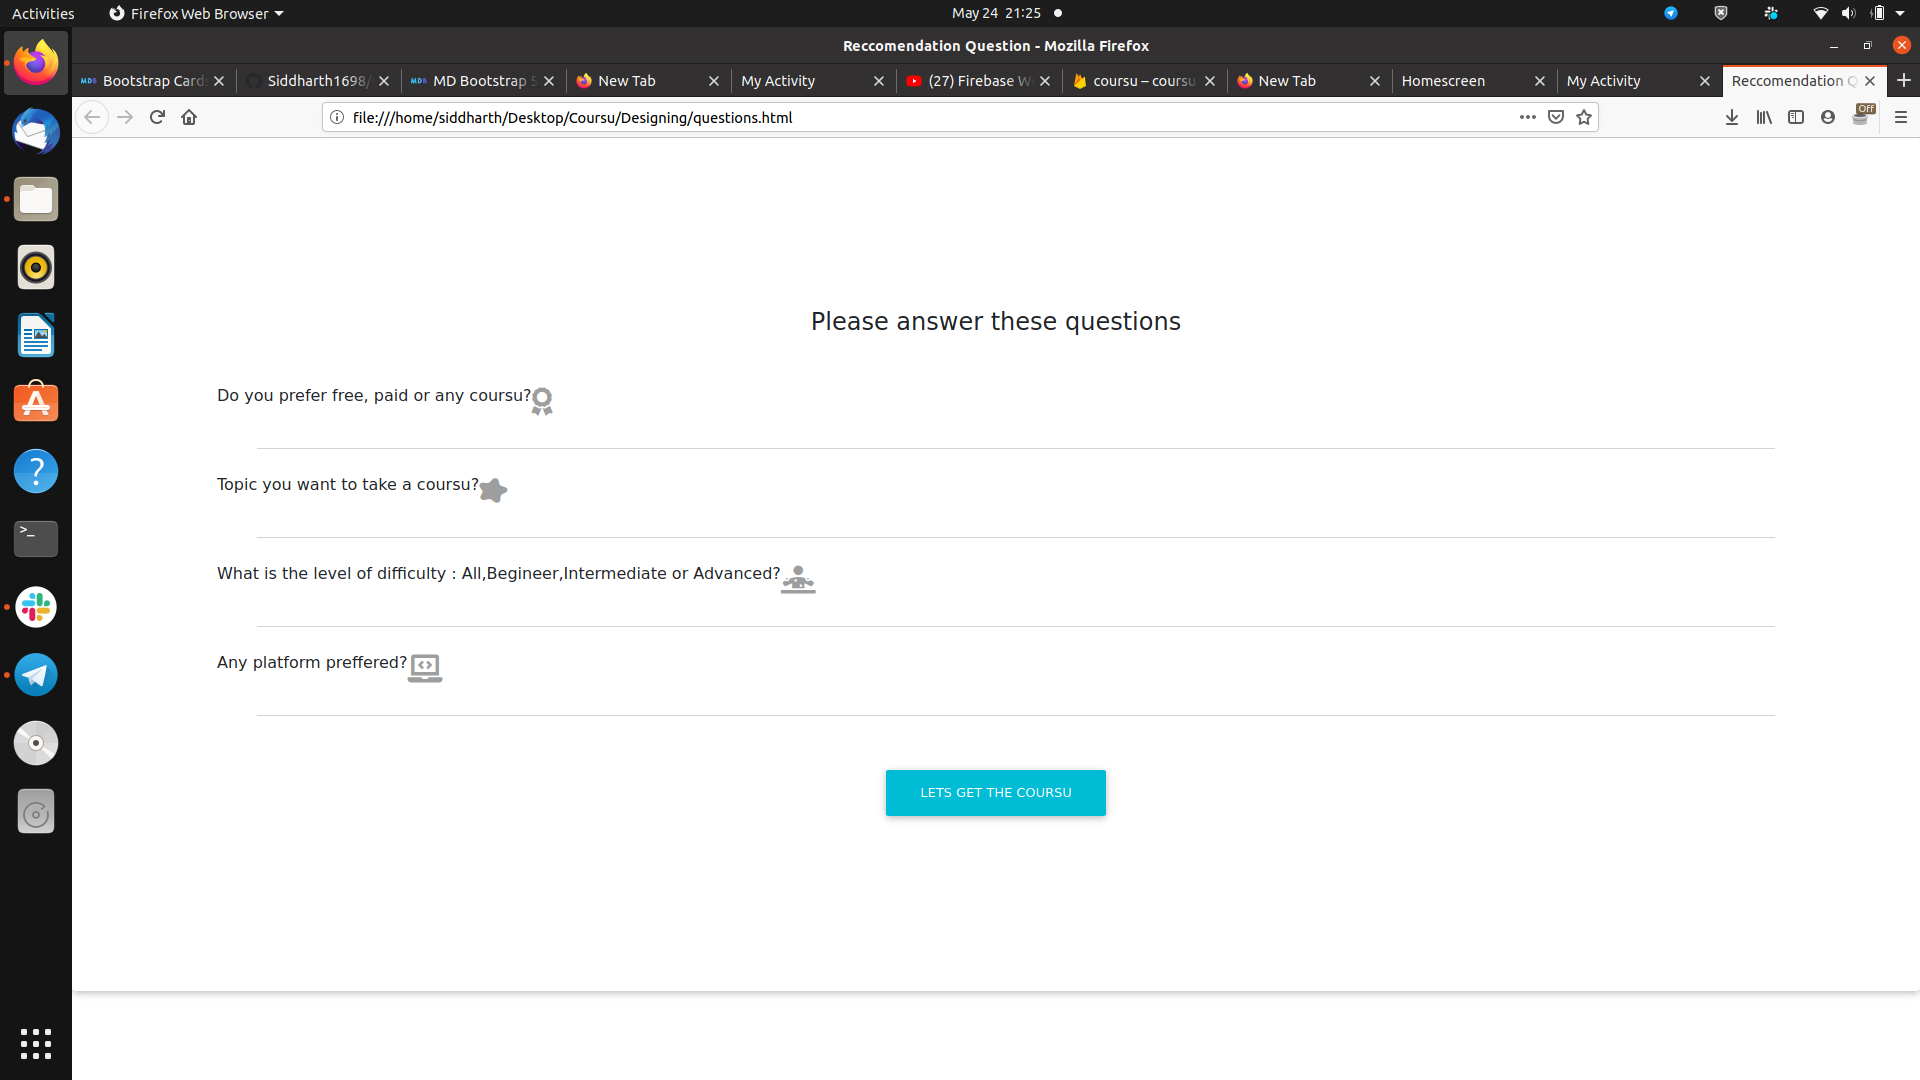
Task: Click the LETS GET THE COURSU button
Action: (995, 792)
